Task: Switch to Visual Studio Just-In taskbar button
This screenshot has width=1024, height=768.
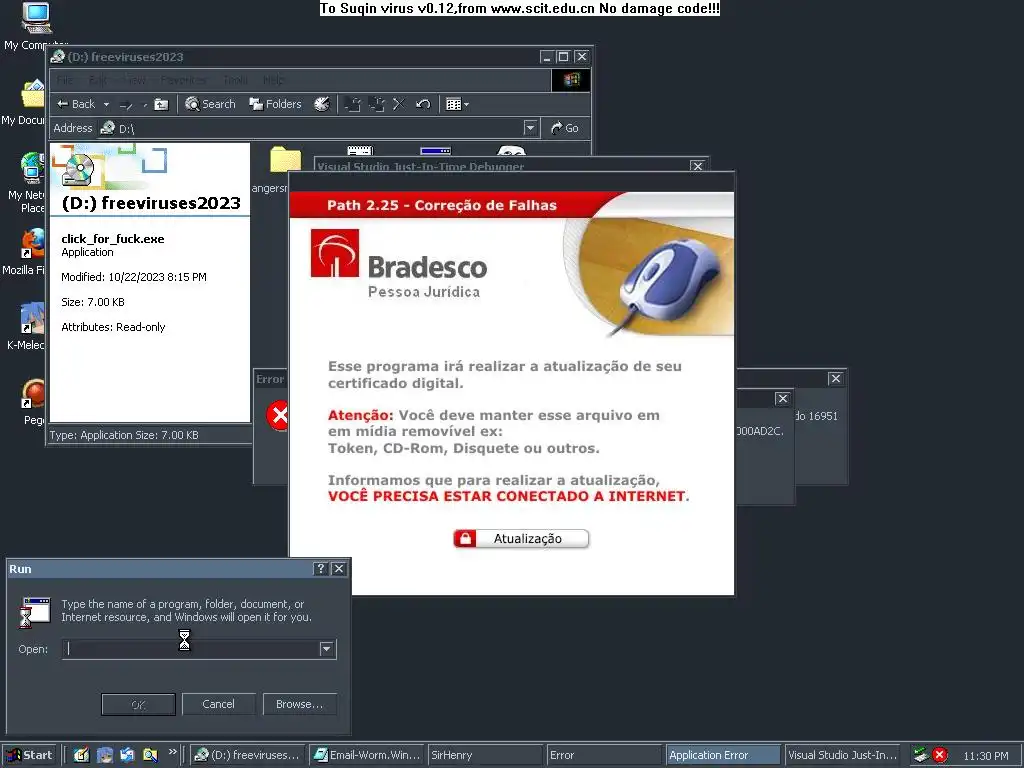Action: coord(842,755)
